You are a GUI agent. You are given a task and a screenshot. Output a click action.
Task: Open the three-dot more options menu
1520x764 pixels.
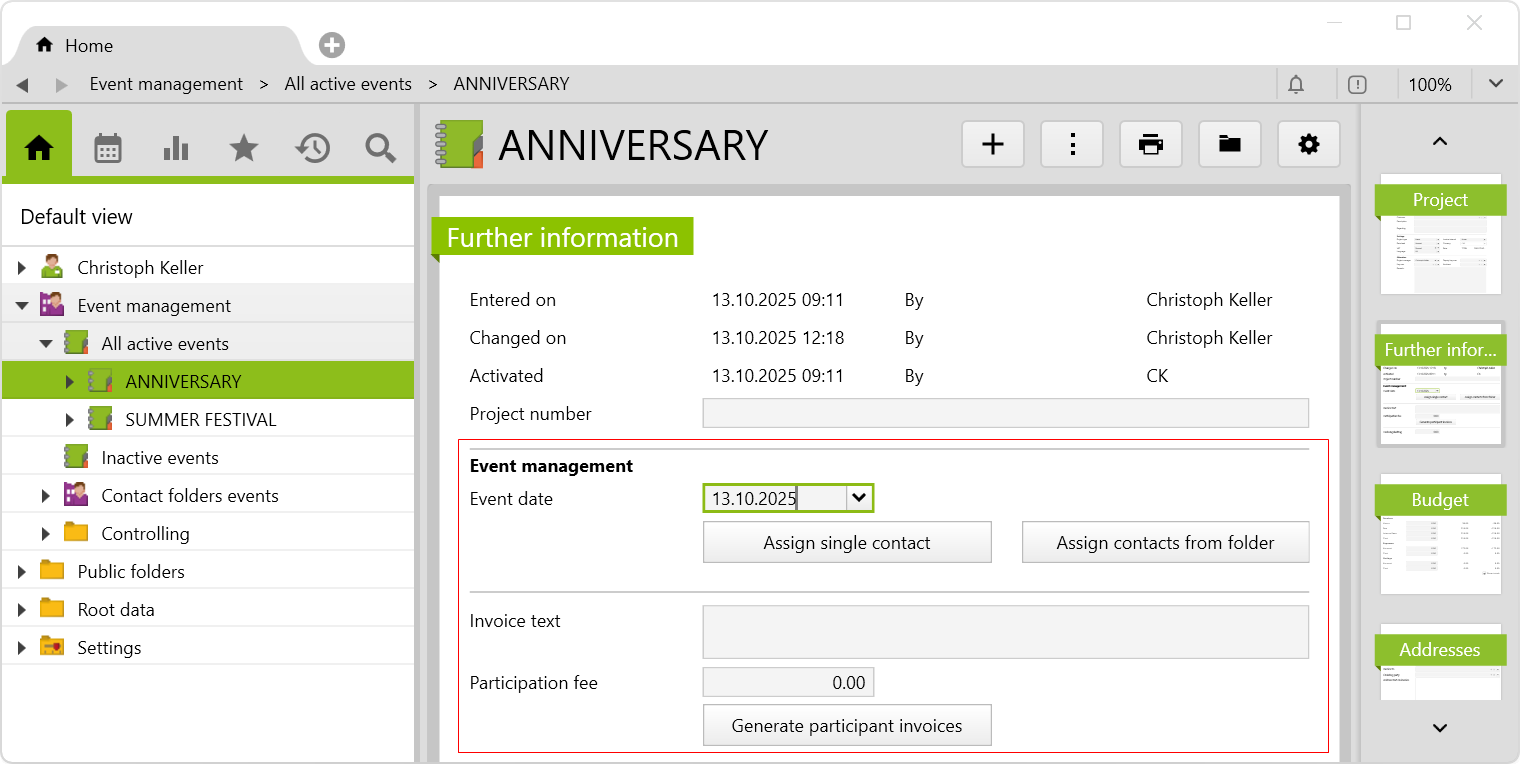click(1072, 145)
